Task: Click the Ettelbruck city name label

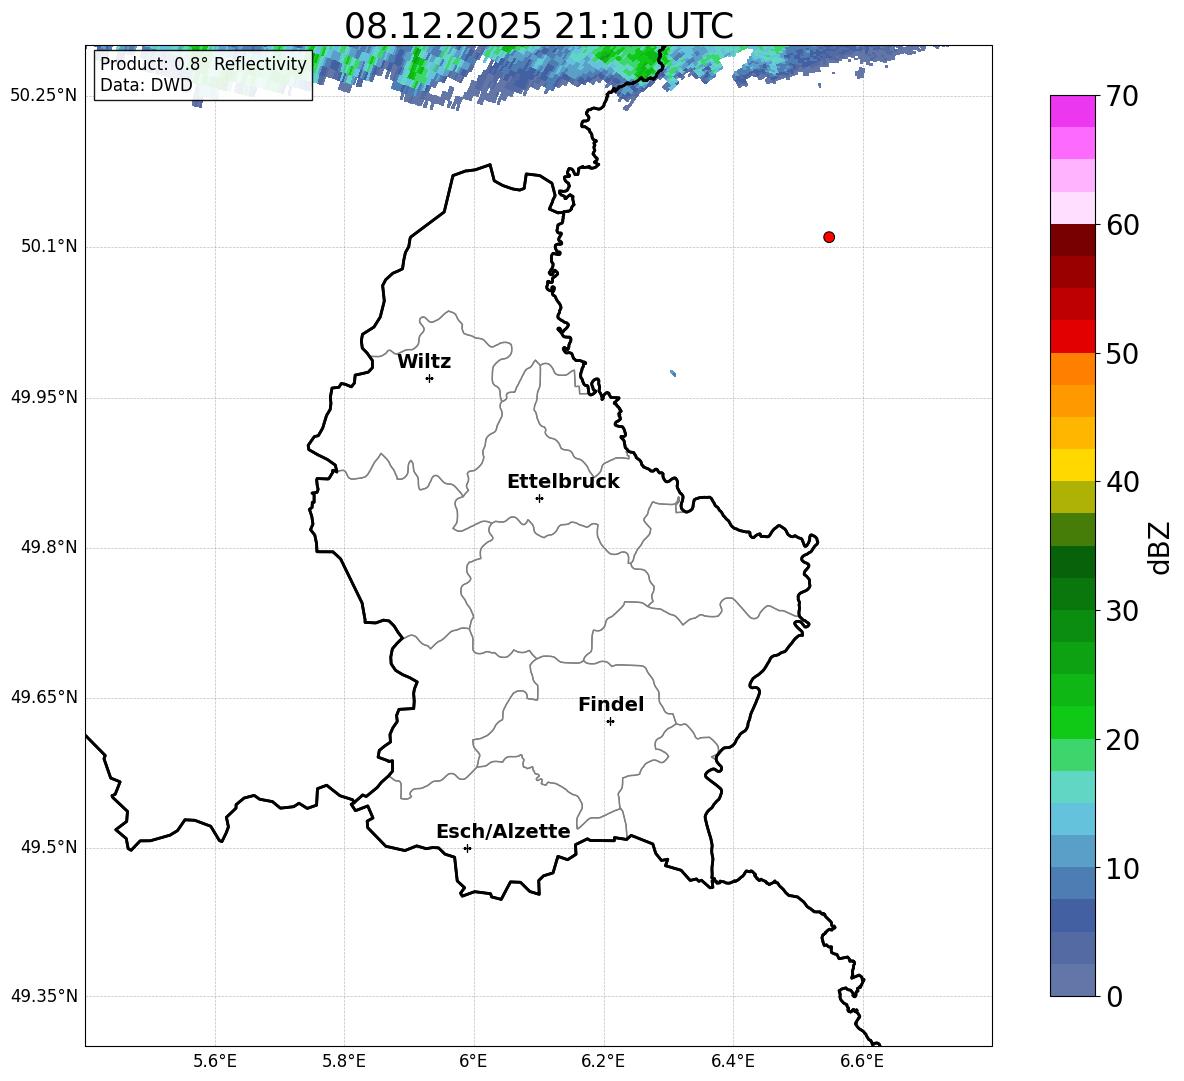Action: click(x=563, y=481)
